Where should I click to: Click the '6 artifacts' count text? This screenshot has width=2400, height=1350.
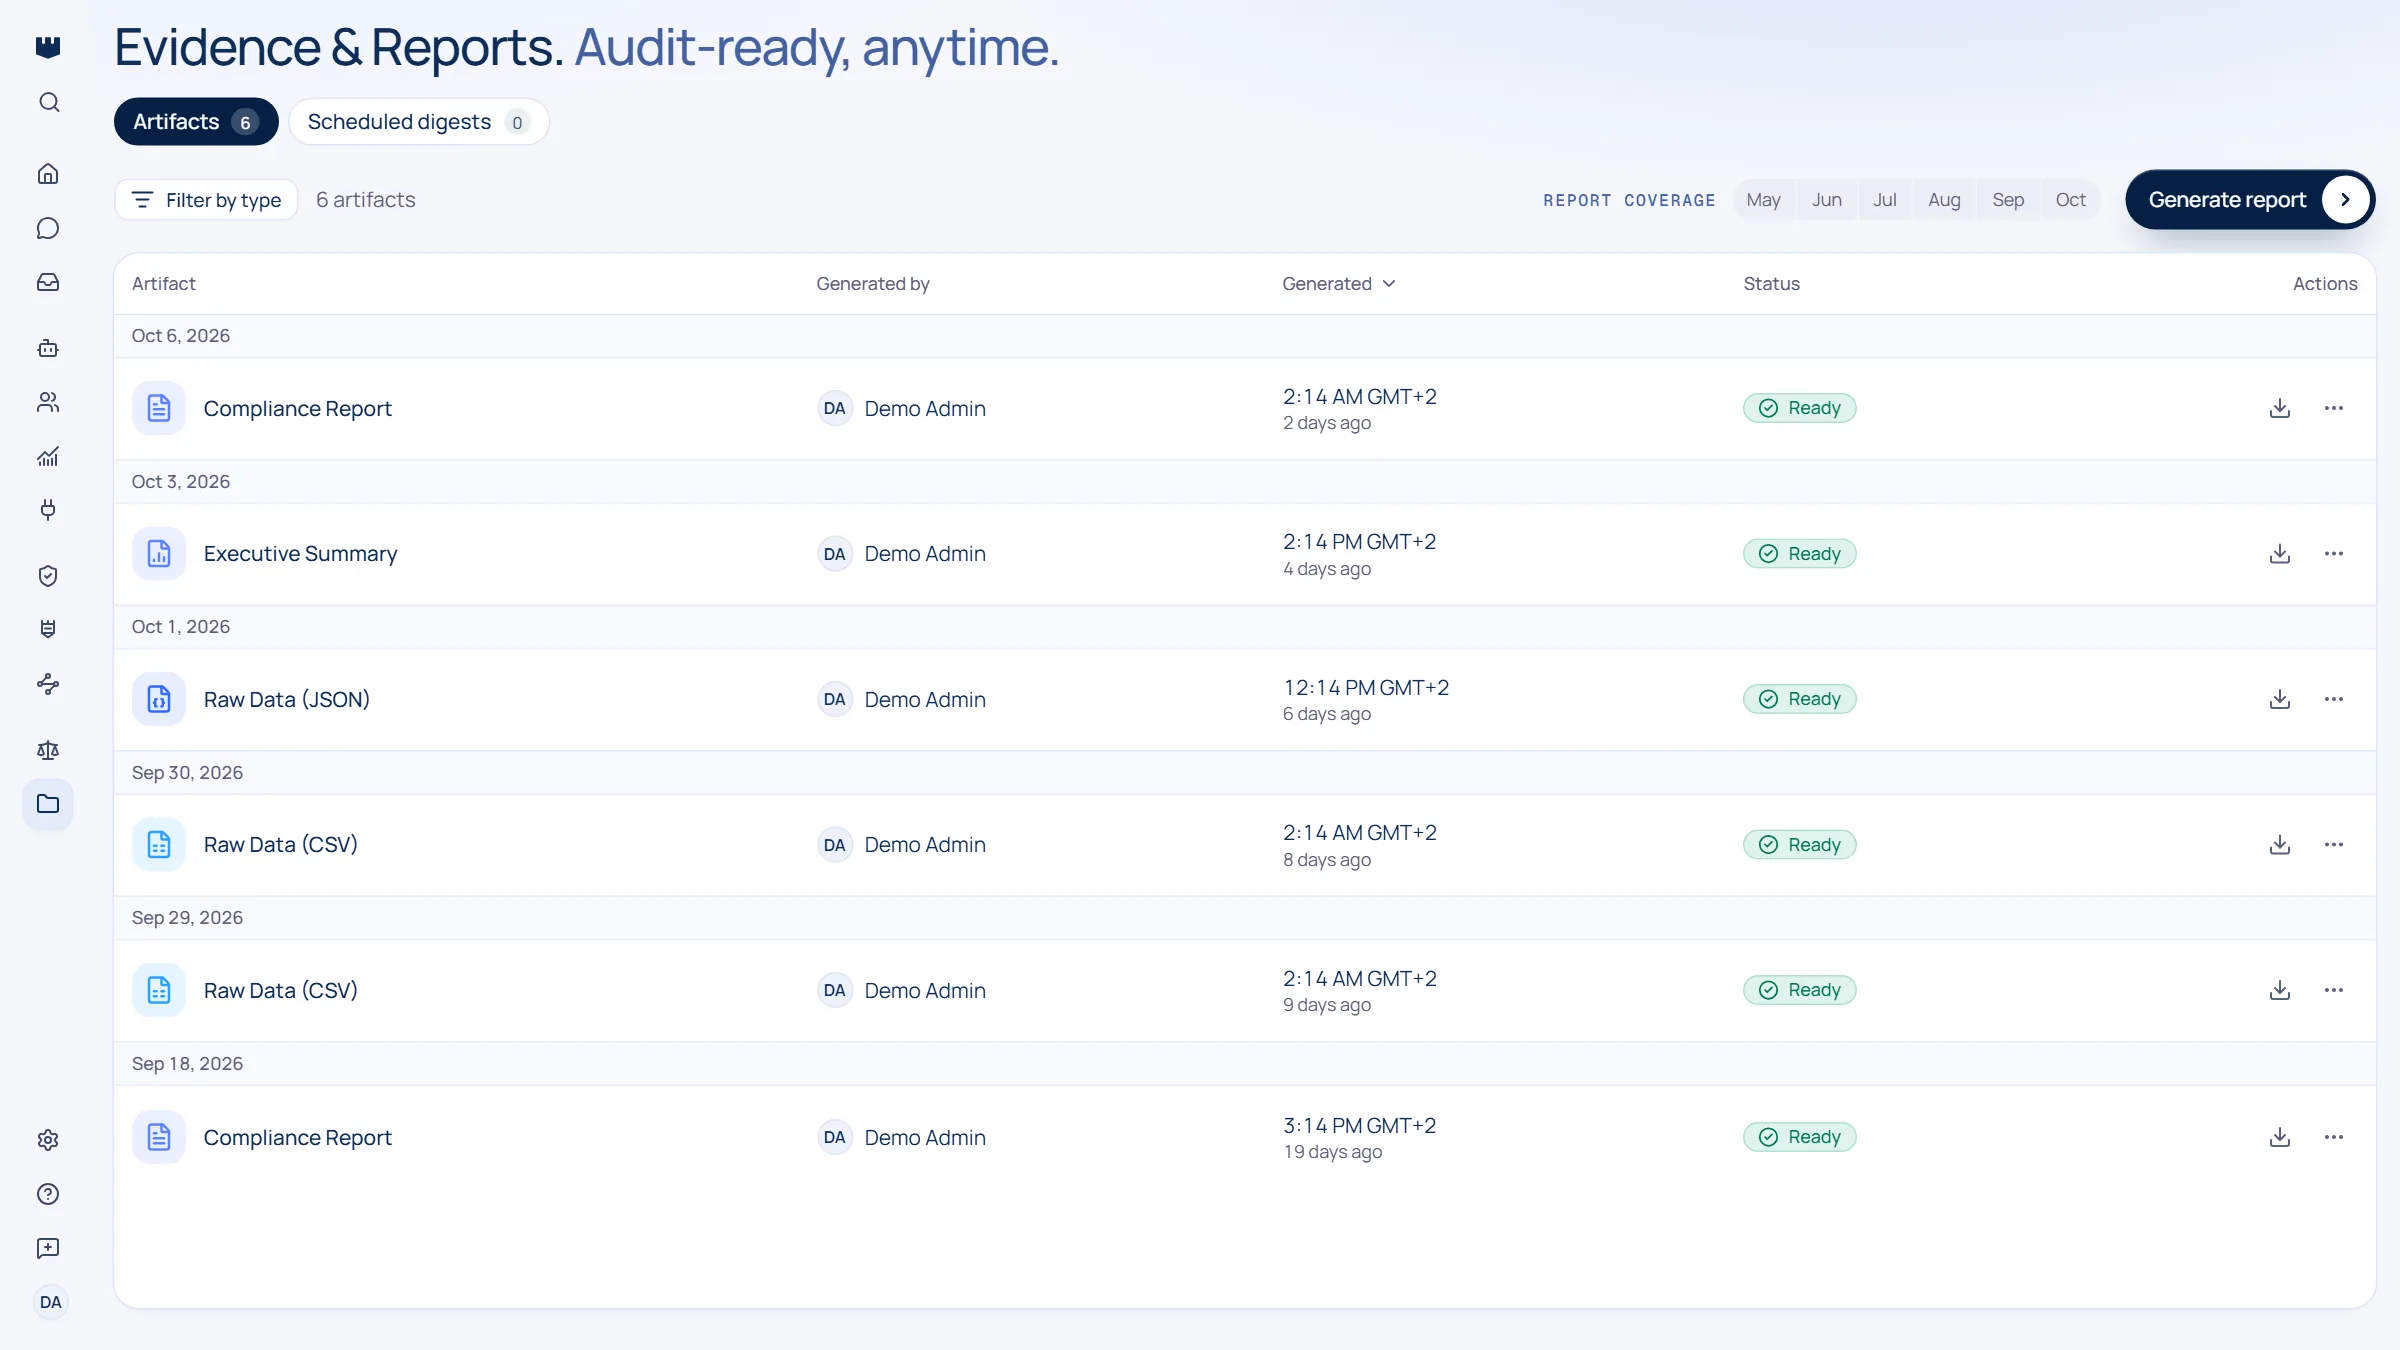[366, 200]
